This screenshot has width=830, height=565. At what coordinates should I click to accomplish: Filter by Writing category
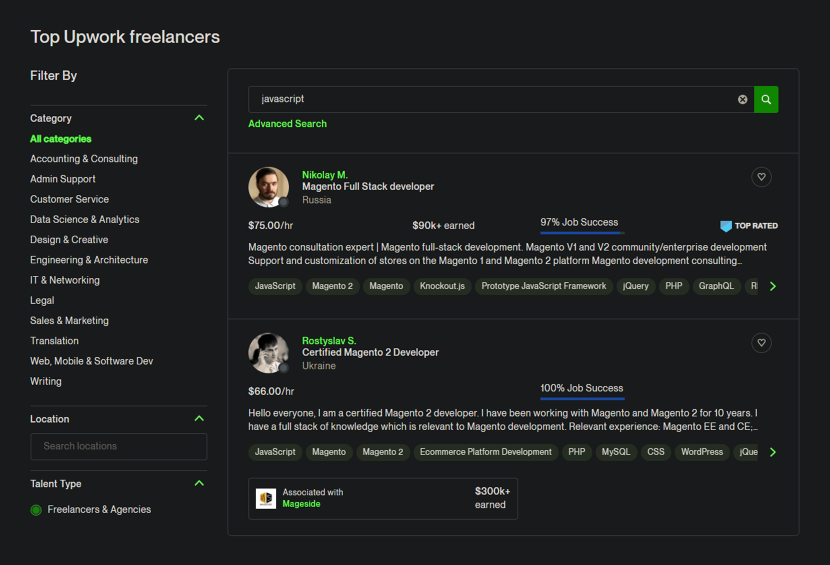click(x=46, y=381)
